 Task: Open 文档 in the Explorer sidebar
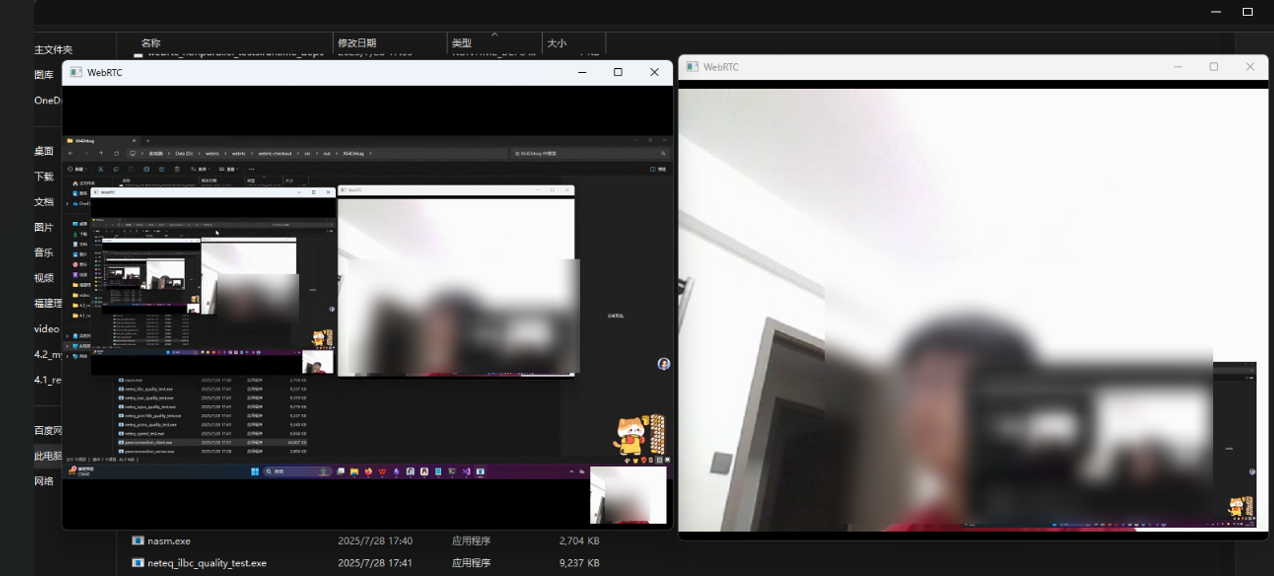pyautogui.click(x=44, y=202)
